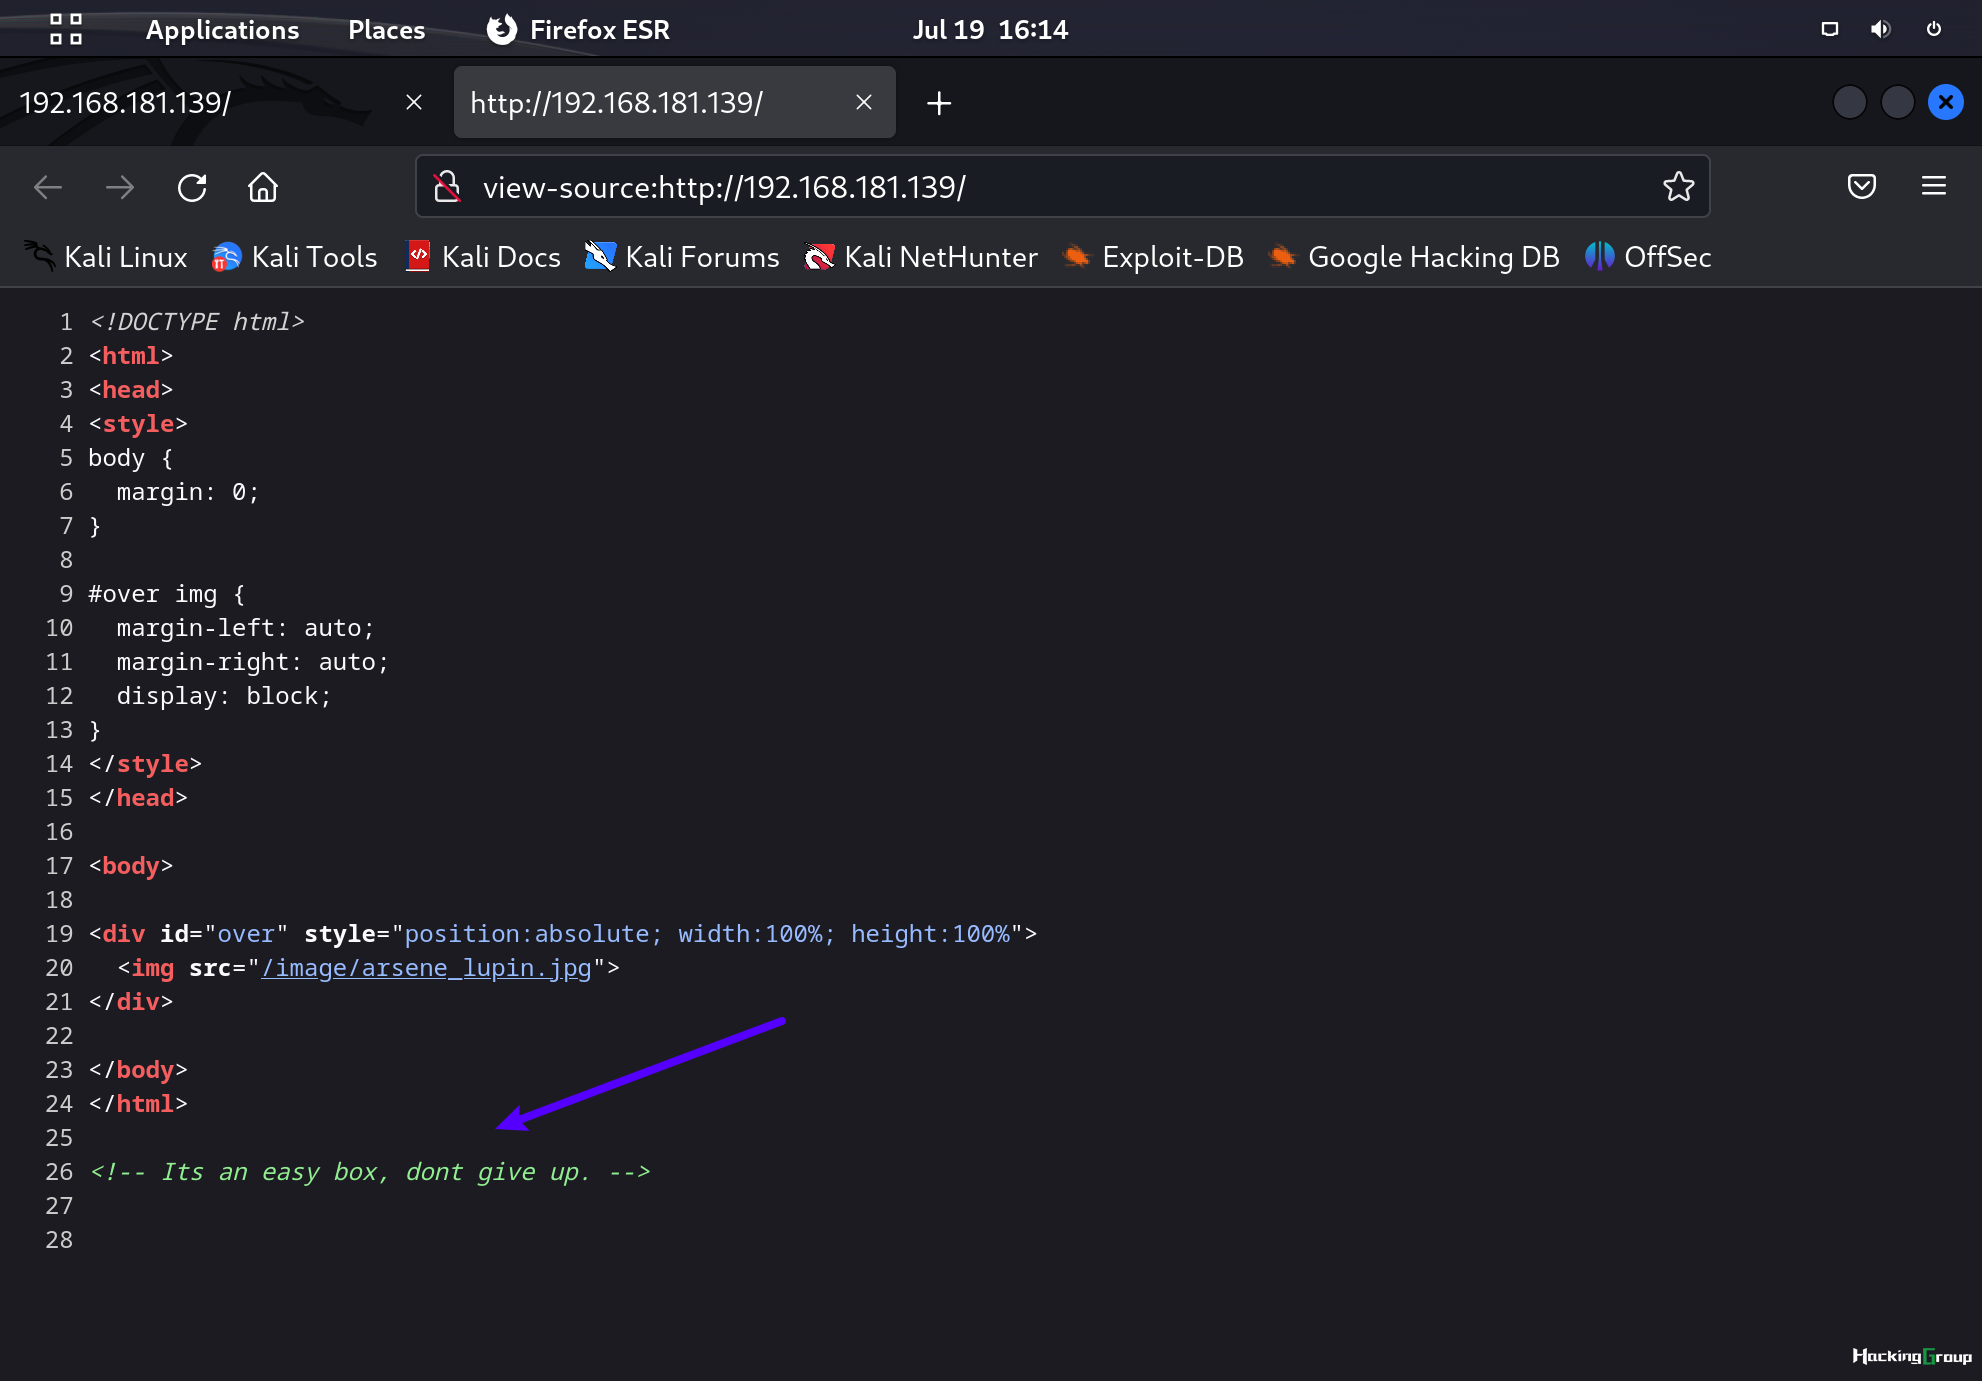Screen dimensions: 1982x1381
Task: Click the 'margin-left: auto;' CSS line
Action: pos(245,628)
